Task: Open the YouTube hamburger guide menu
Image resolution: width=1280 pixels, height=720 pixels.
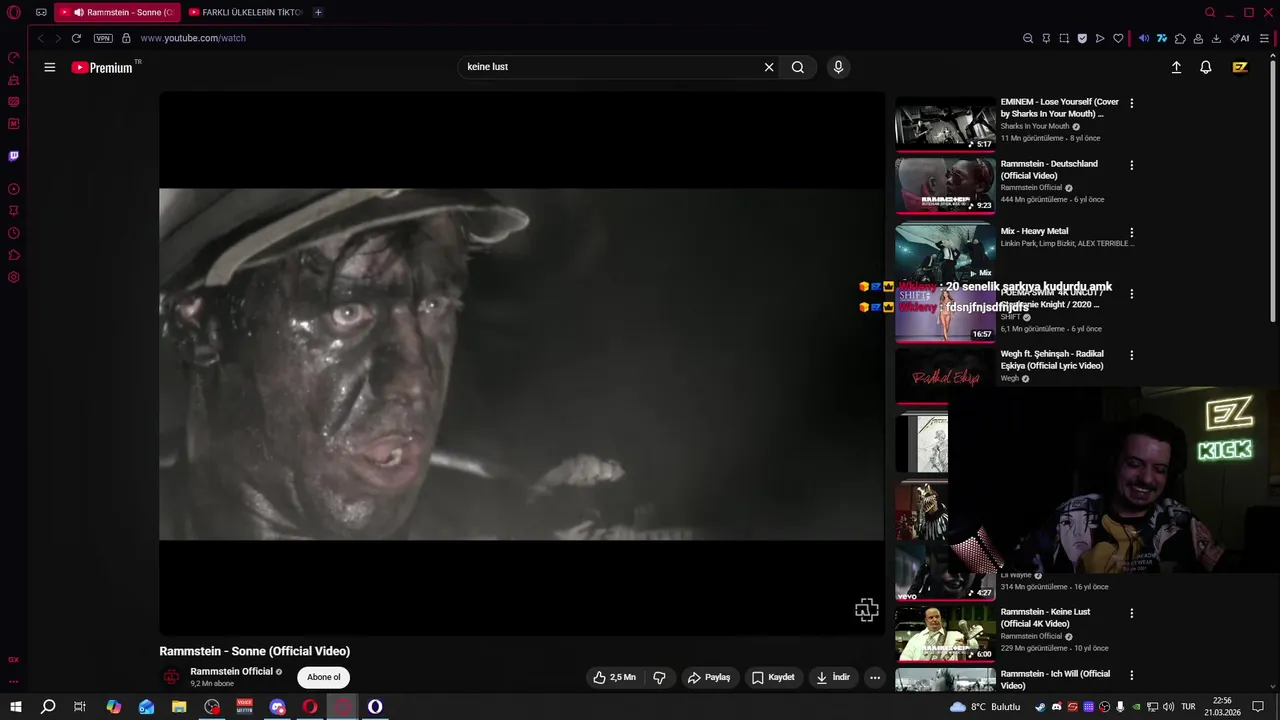Action: (x=49, y=67)
